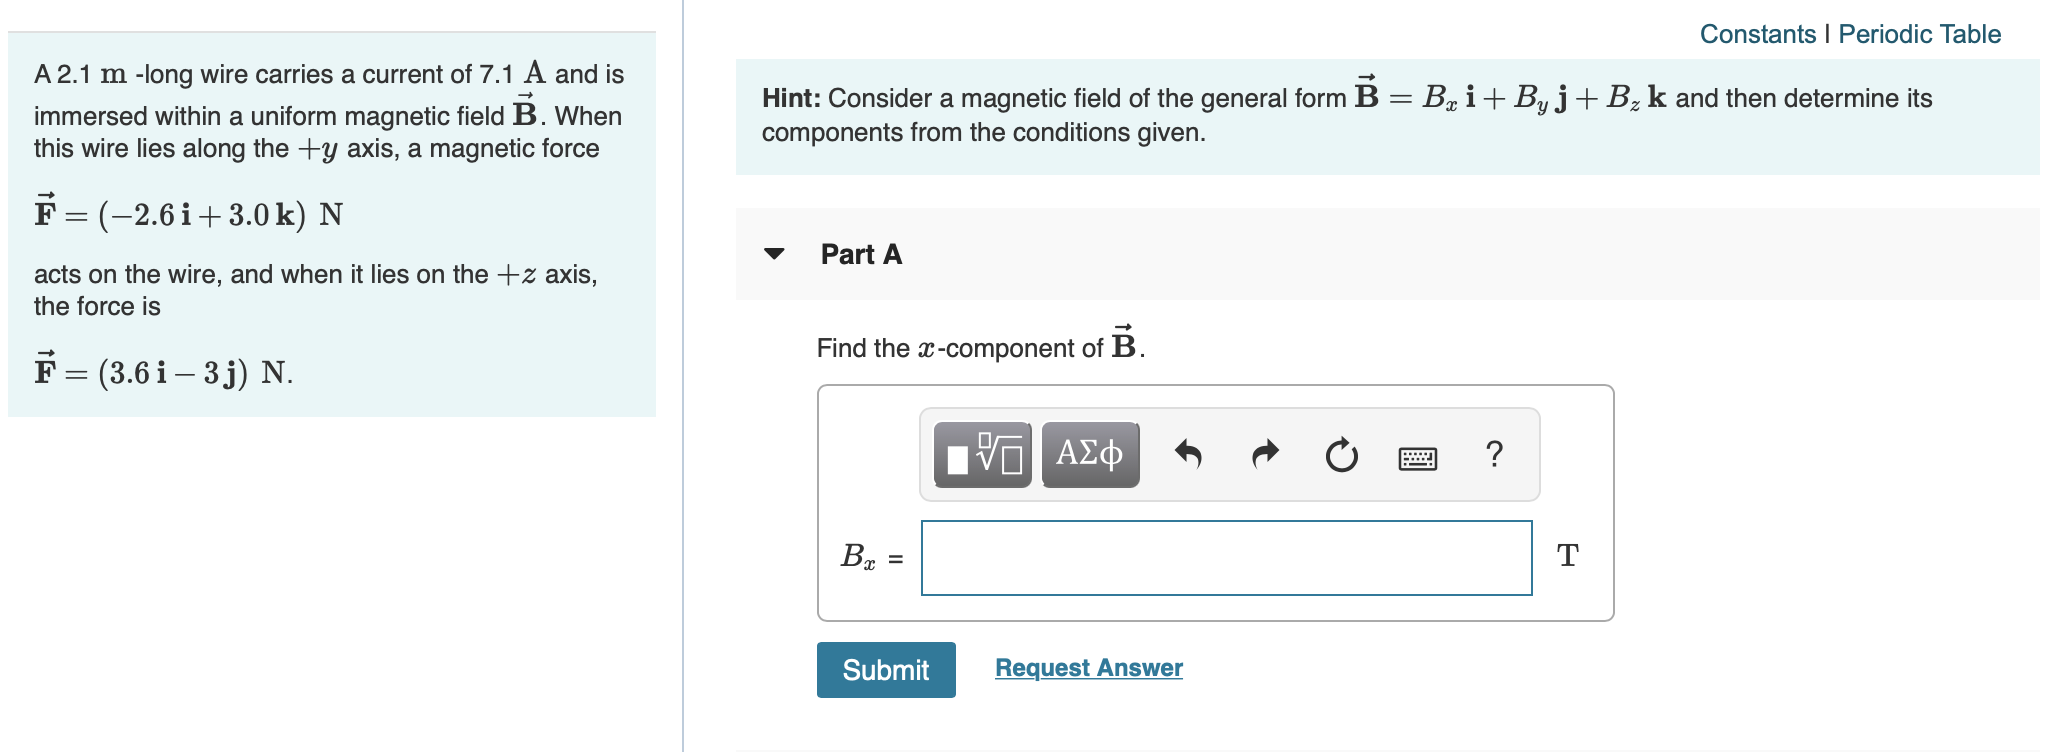Redo the last equation edit
The height and width of the screenshot is (752, 2057).
1265,455
